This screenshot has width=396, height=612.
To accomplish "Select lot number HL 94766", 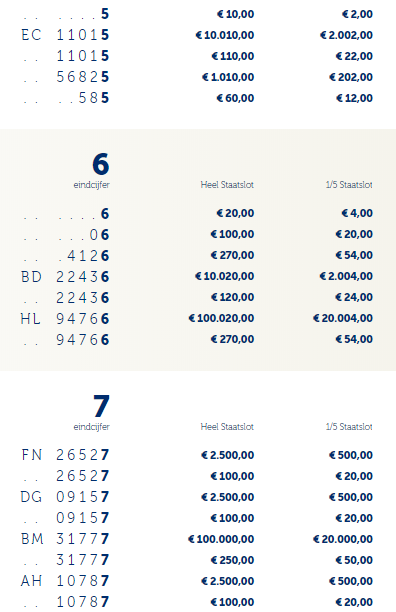I will pos(65,319).
